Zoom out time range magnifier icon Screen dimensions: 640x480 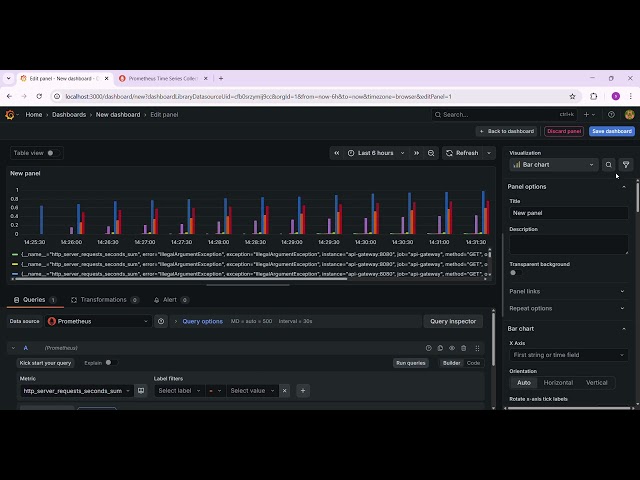point(431,153)
